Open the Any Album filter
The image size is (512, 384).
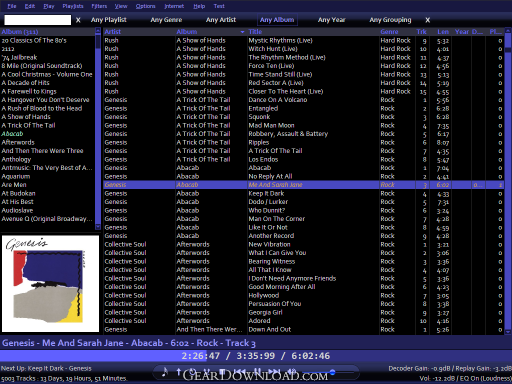(277, 20)
